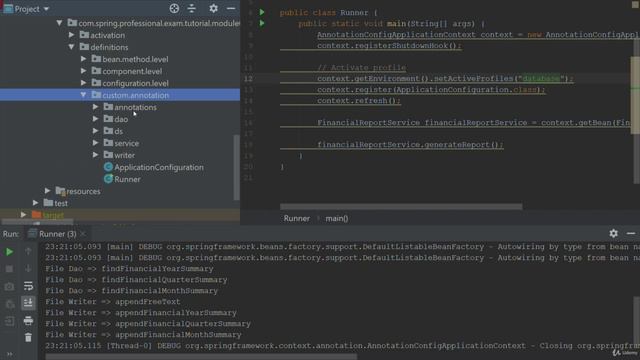Click the service folder icon
The image size is (640, 360).
coord(108,143)
